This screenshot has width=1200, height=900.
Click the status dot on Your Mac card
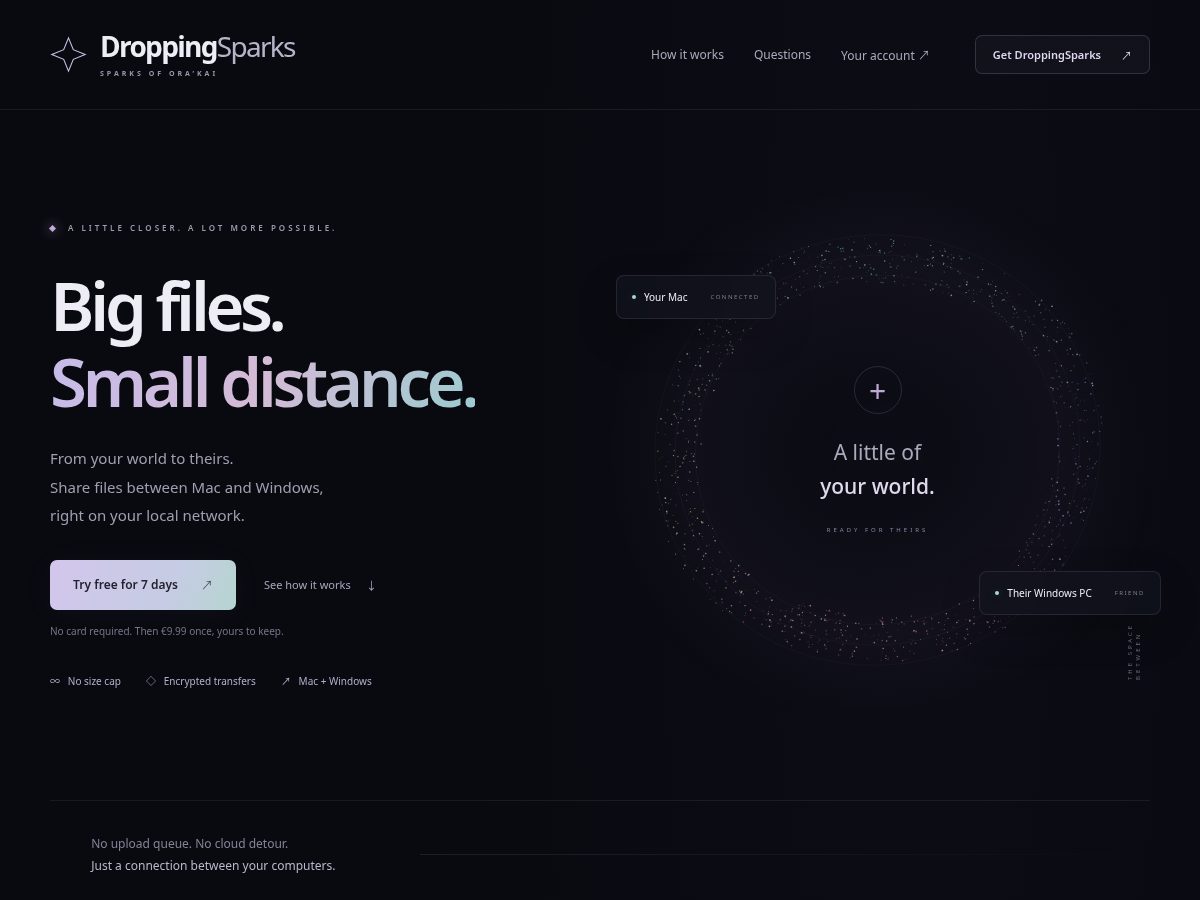pyautogui.click(x=634, y=297)
